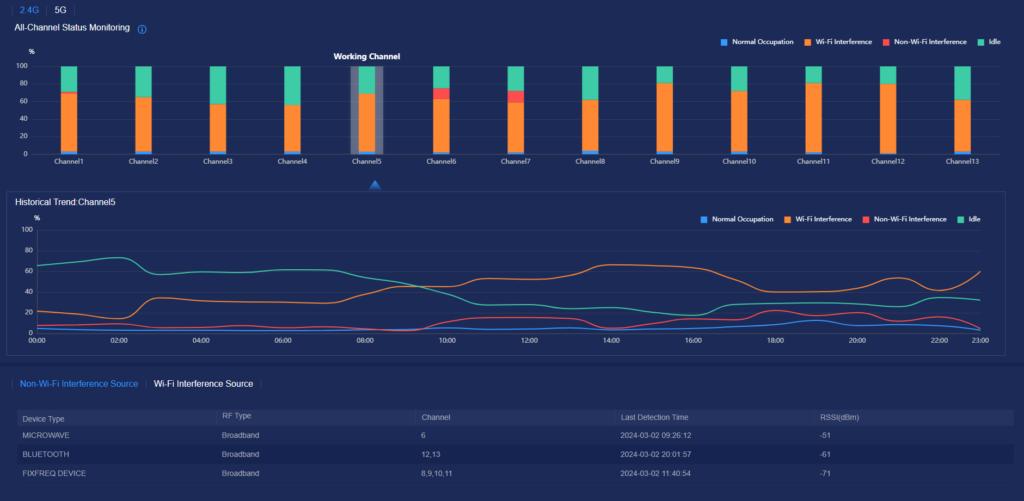The width and height of the screenshot is (1024, 501).
Task: Open the Wi-Fi Interference Source tab
Action: [x=203, y=383]
